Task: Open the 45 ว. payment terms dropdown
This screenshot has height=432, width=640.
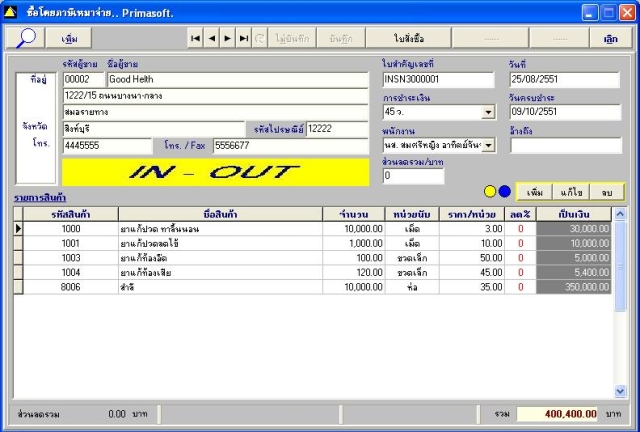Action: point(488,112)
